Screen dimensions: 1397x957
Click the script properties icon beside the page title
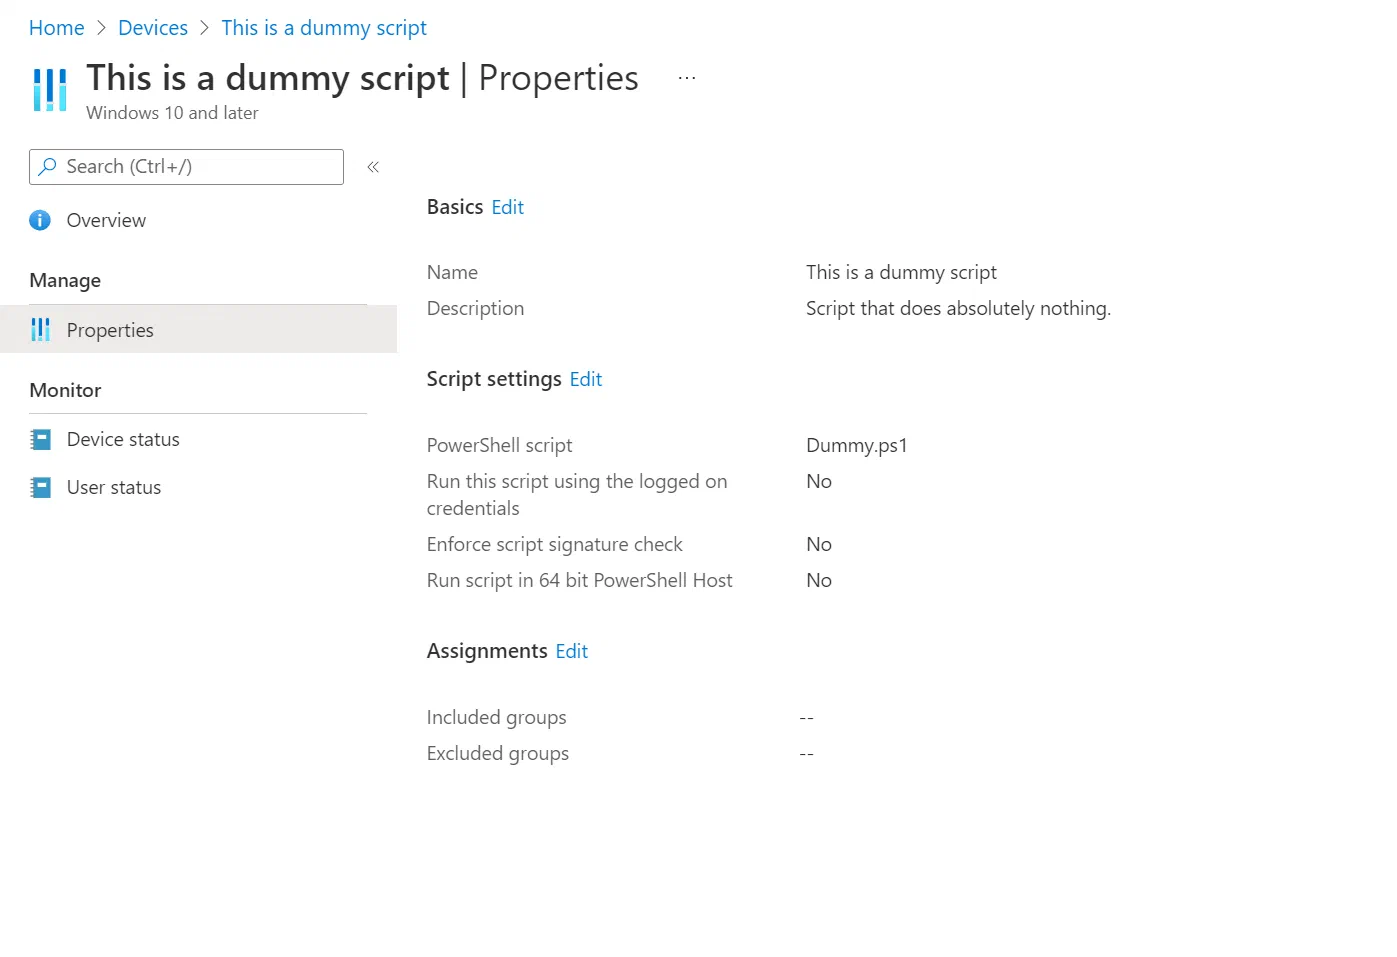pos(49,90)
